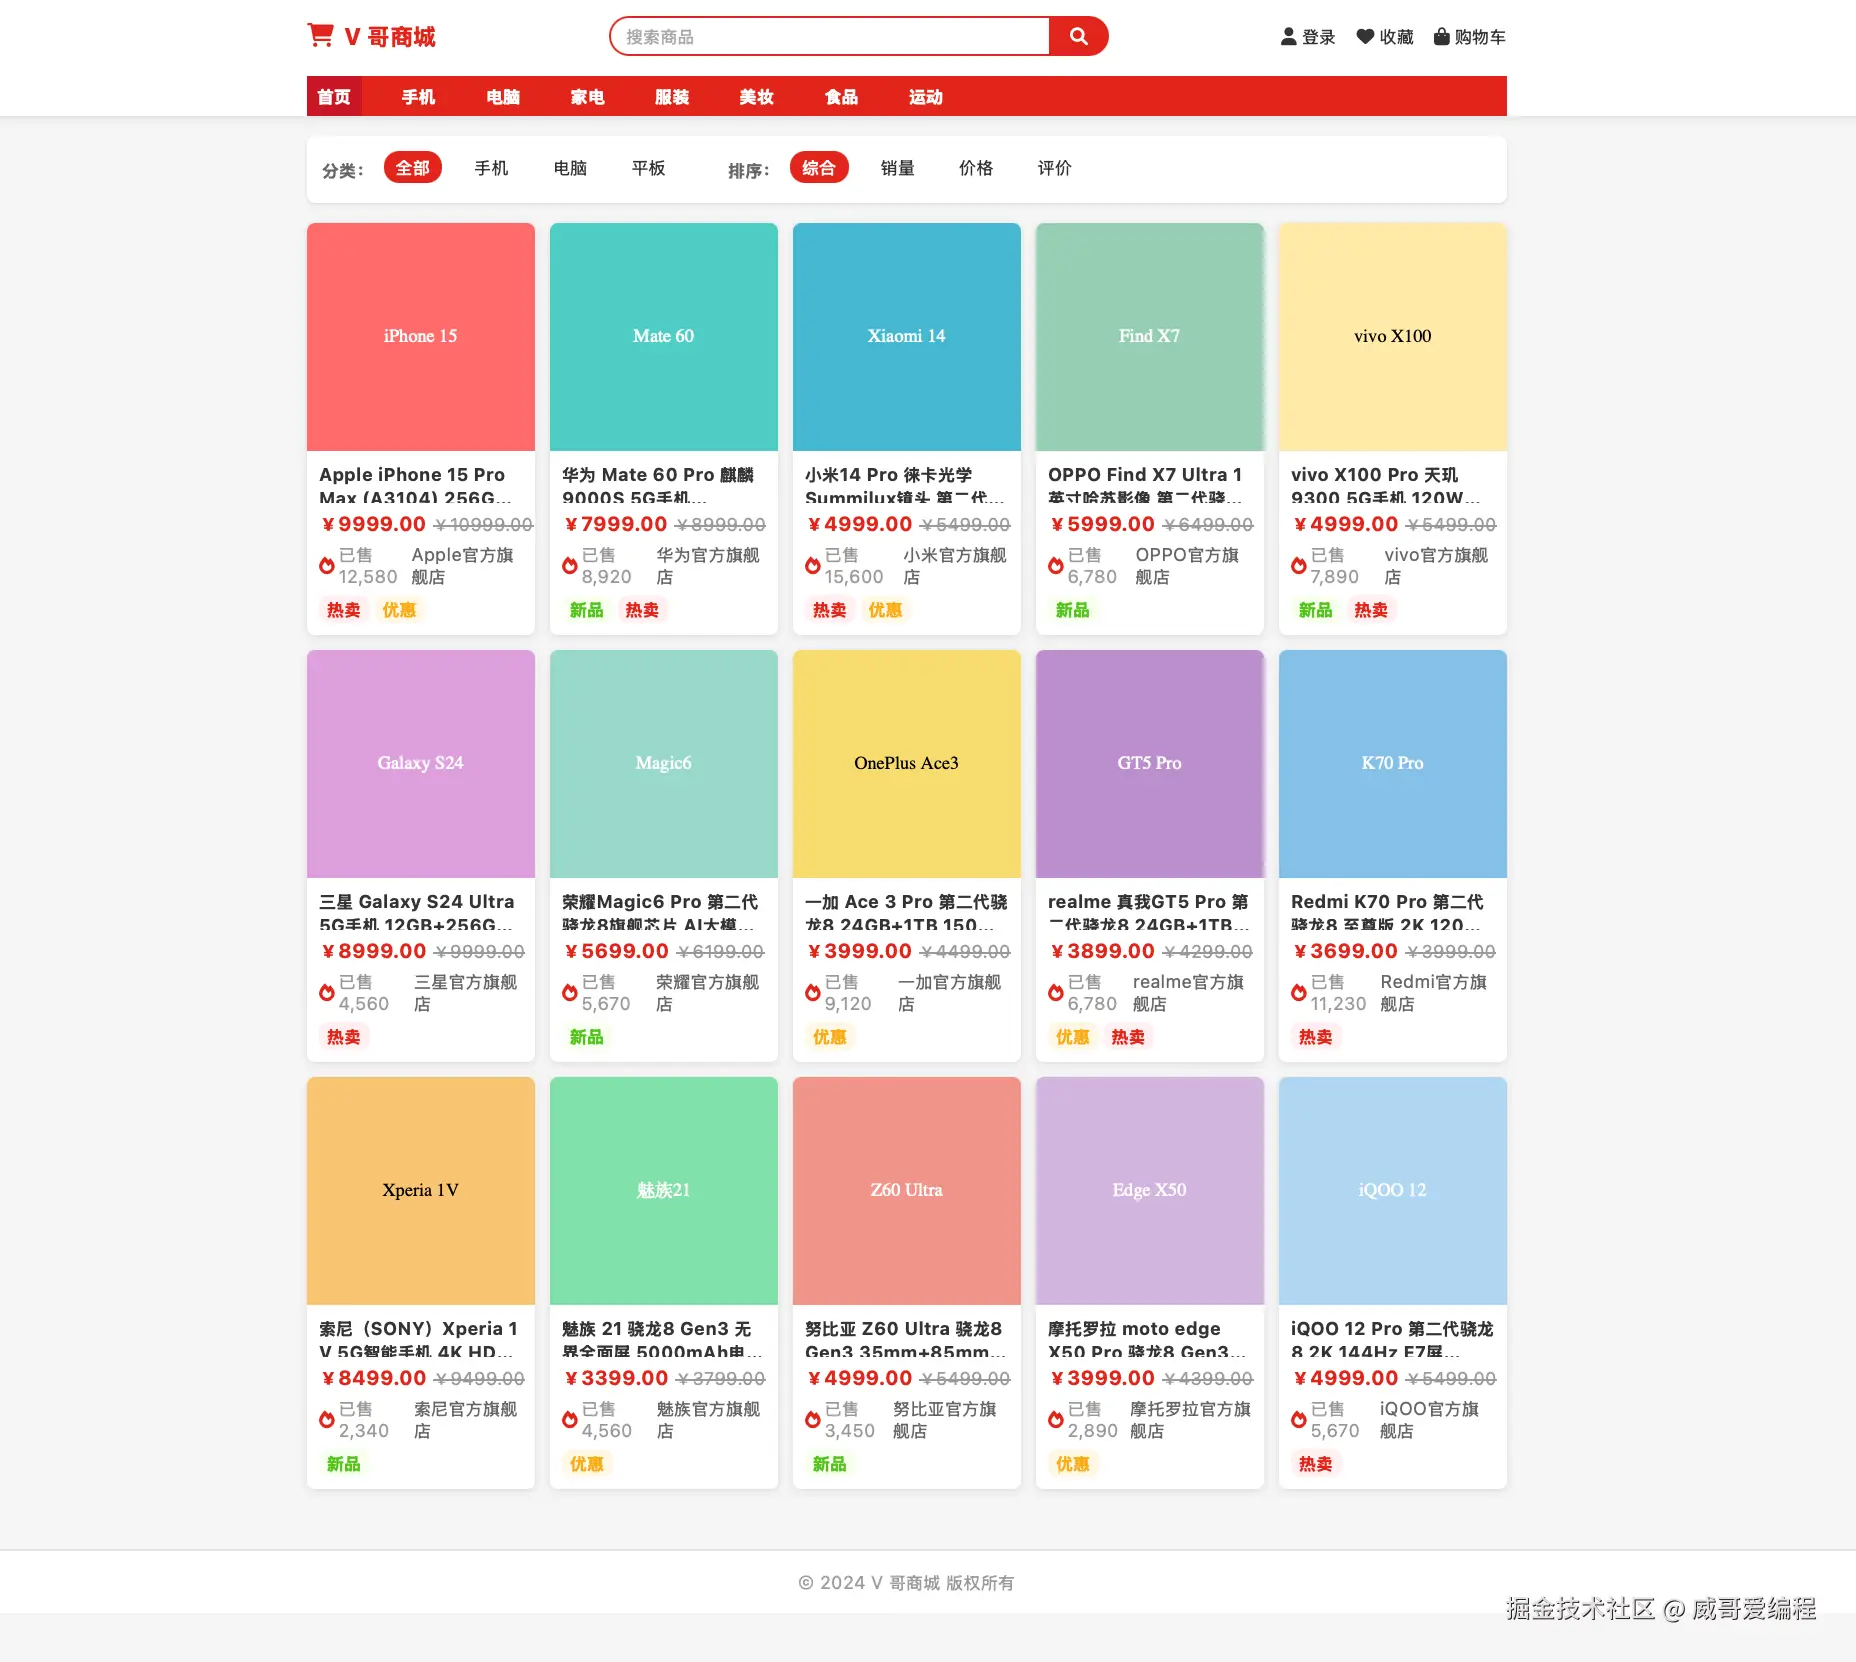This screenshot has height=1662, width=1856.
Task: Go to the 电脑 navigation menu
Action: coord(503,97)
